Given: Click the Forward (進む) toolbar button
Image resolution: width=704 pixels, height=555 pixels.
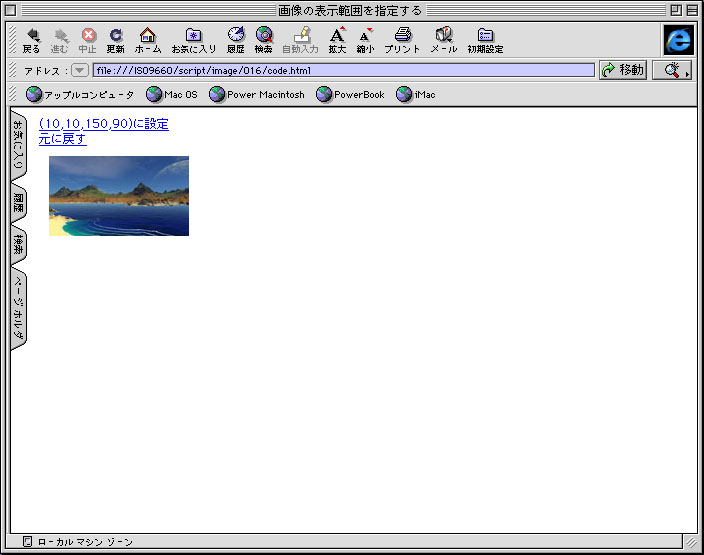Looking at the screenshot, I should [59, 40].
